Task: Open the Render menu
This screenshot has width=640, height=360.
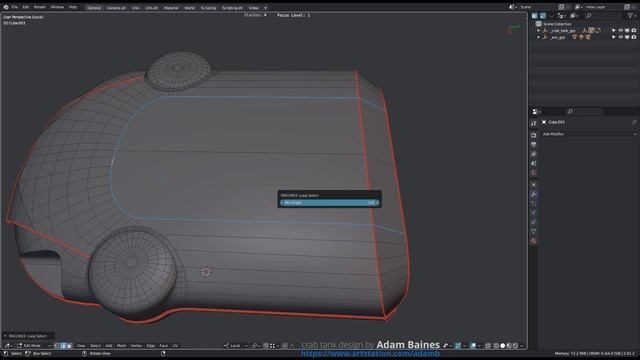Action: (40, 7)
